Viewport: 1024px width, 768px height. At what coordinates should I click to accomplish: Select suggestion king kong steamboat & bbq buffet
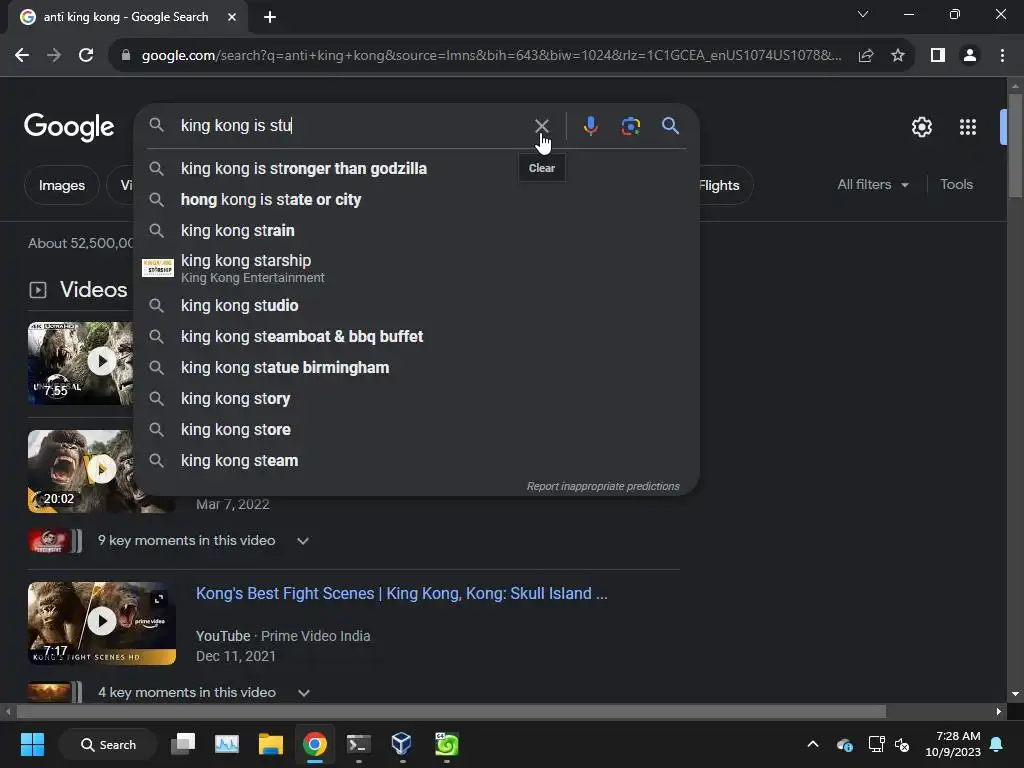[x=416, y=337]
